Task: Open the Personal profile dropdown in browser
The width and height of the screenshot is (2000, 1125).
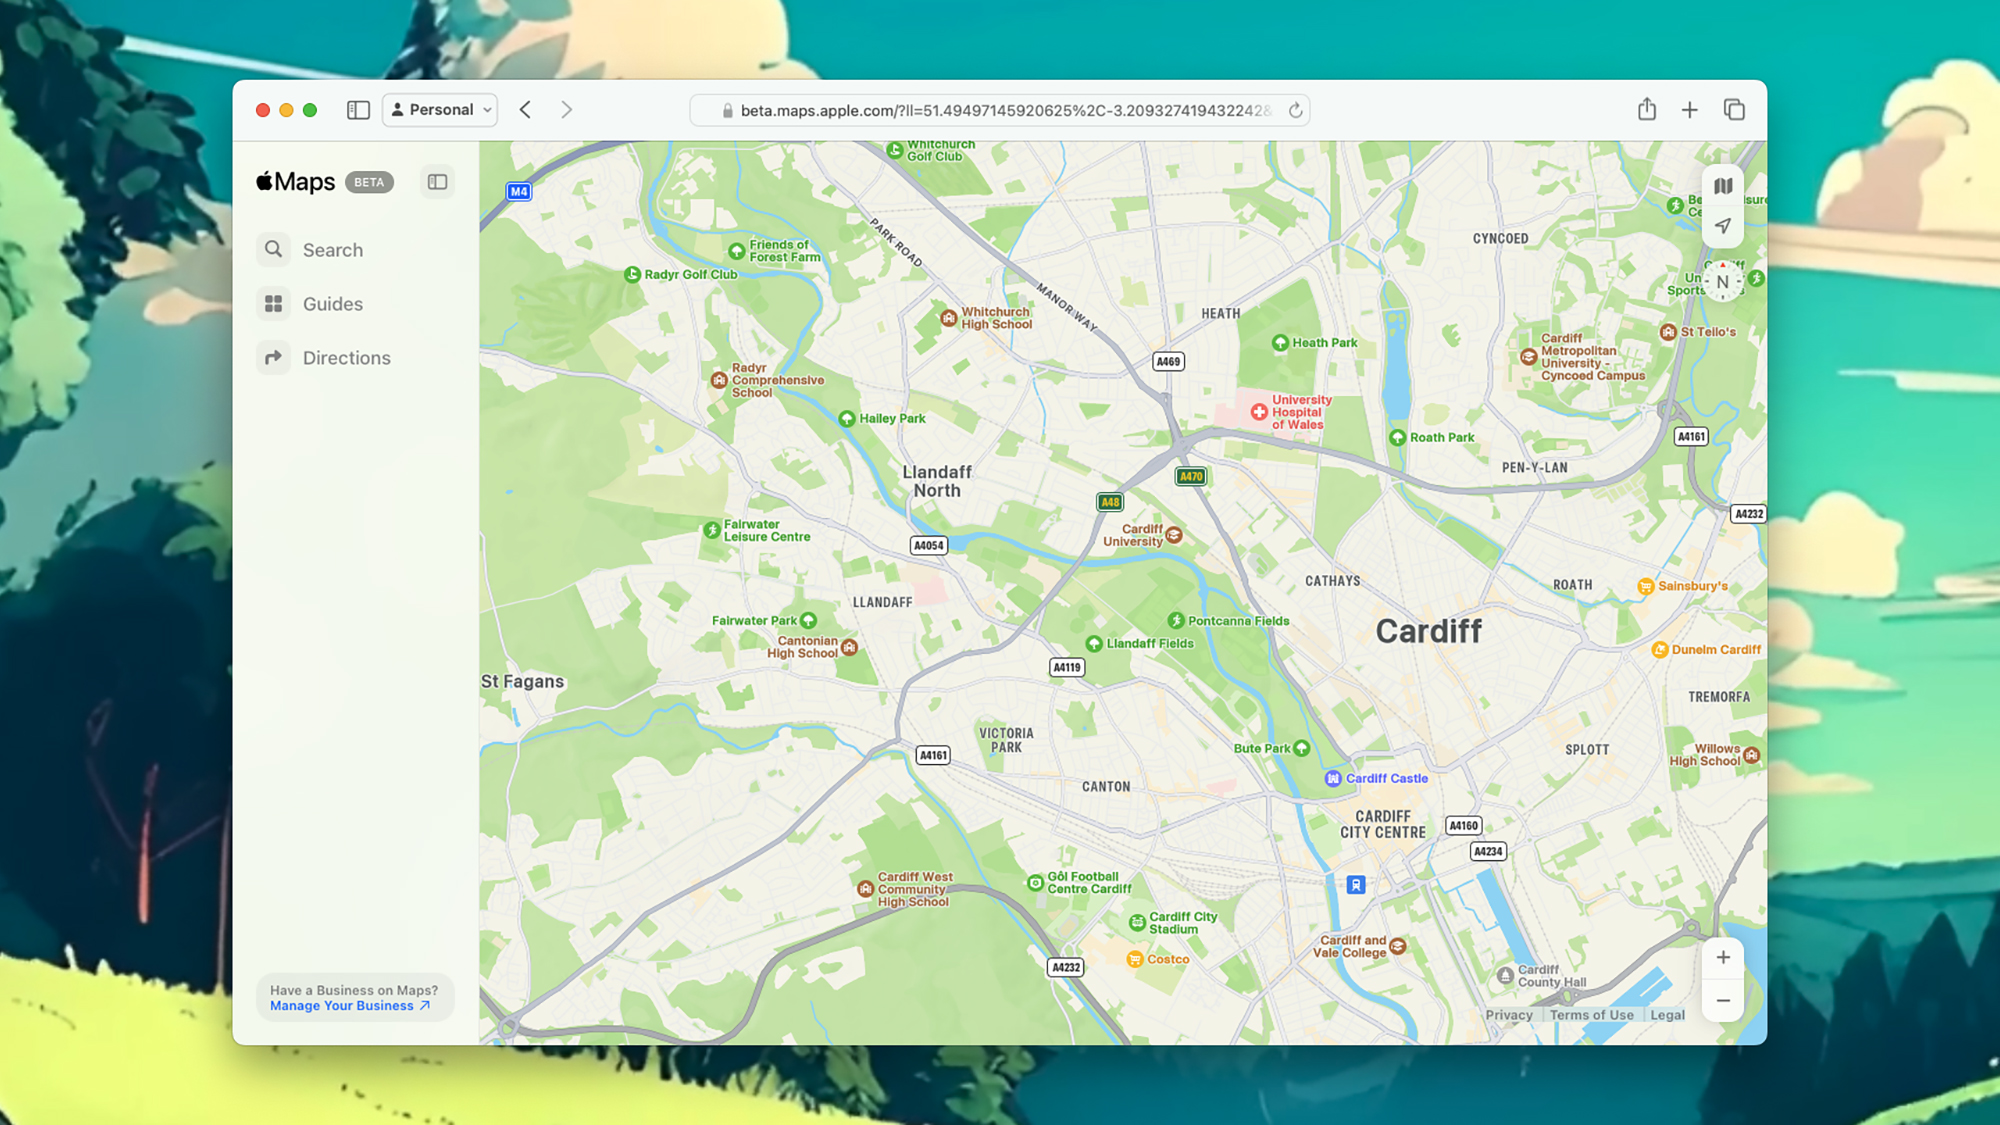Action: tap(440, 110)
